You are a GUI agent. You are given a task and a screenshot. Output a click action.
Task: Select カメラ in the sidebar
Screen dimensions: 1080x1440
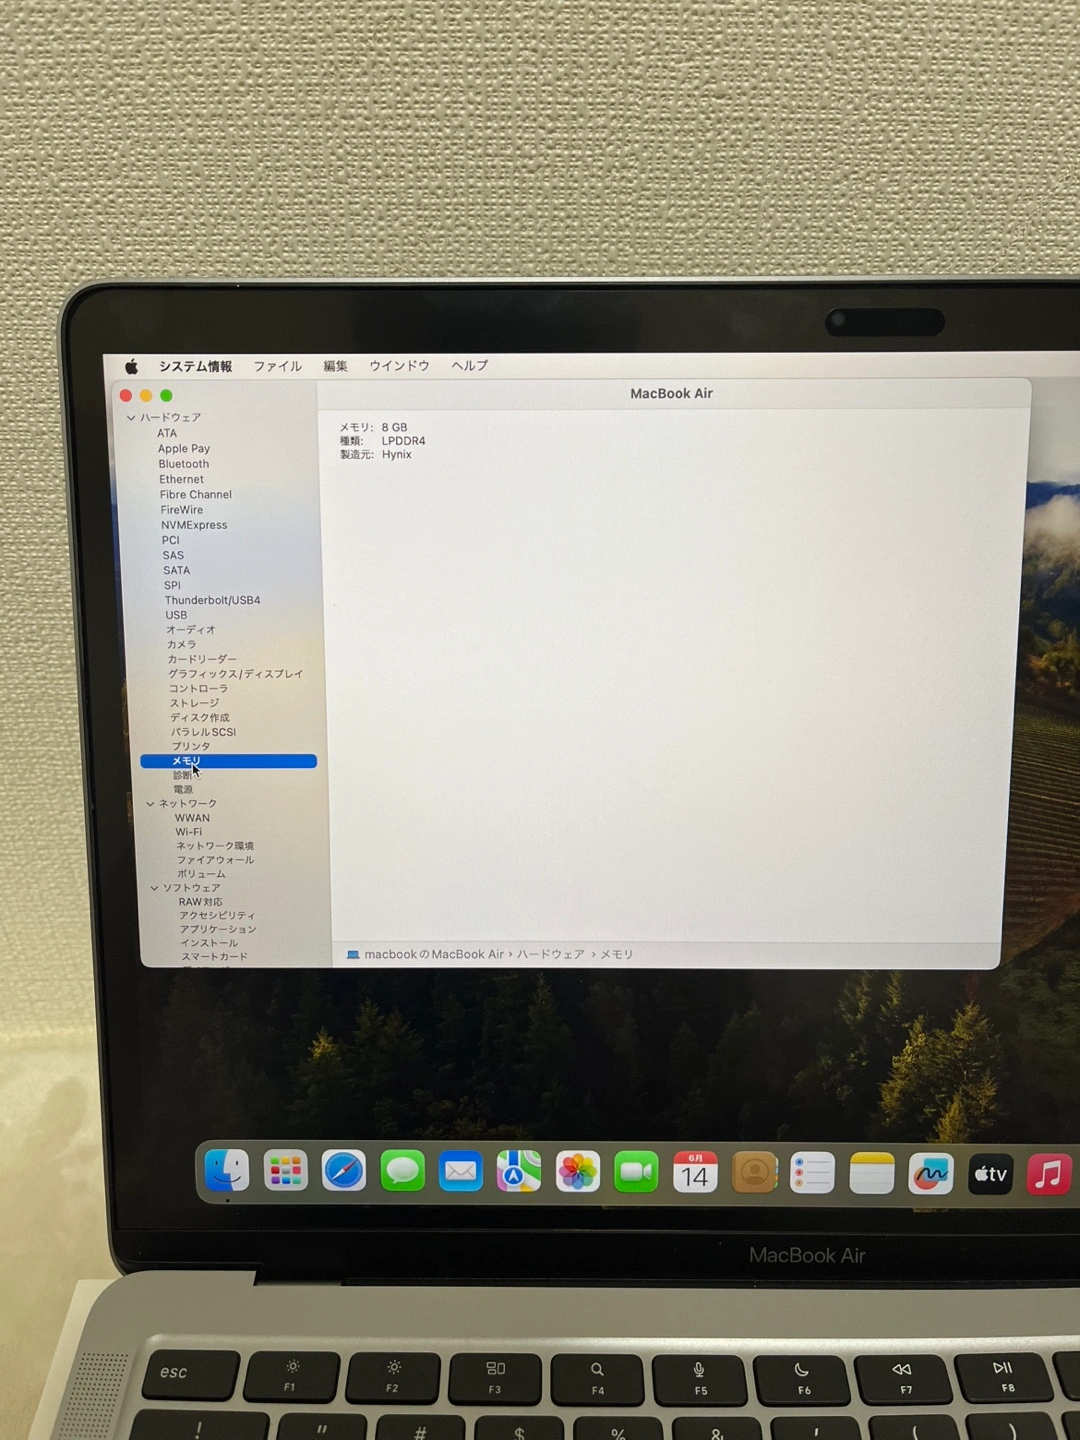pyautogui.click(x=182, y=644)
